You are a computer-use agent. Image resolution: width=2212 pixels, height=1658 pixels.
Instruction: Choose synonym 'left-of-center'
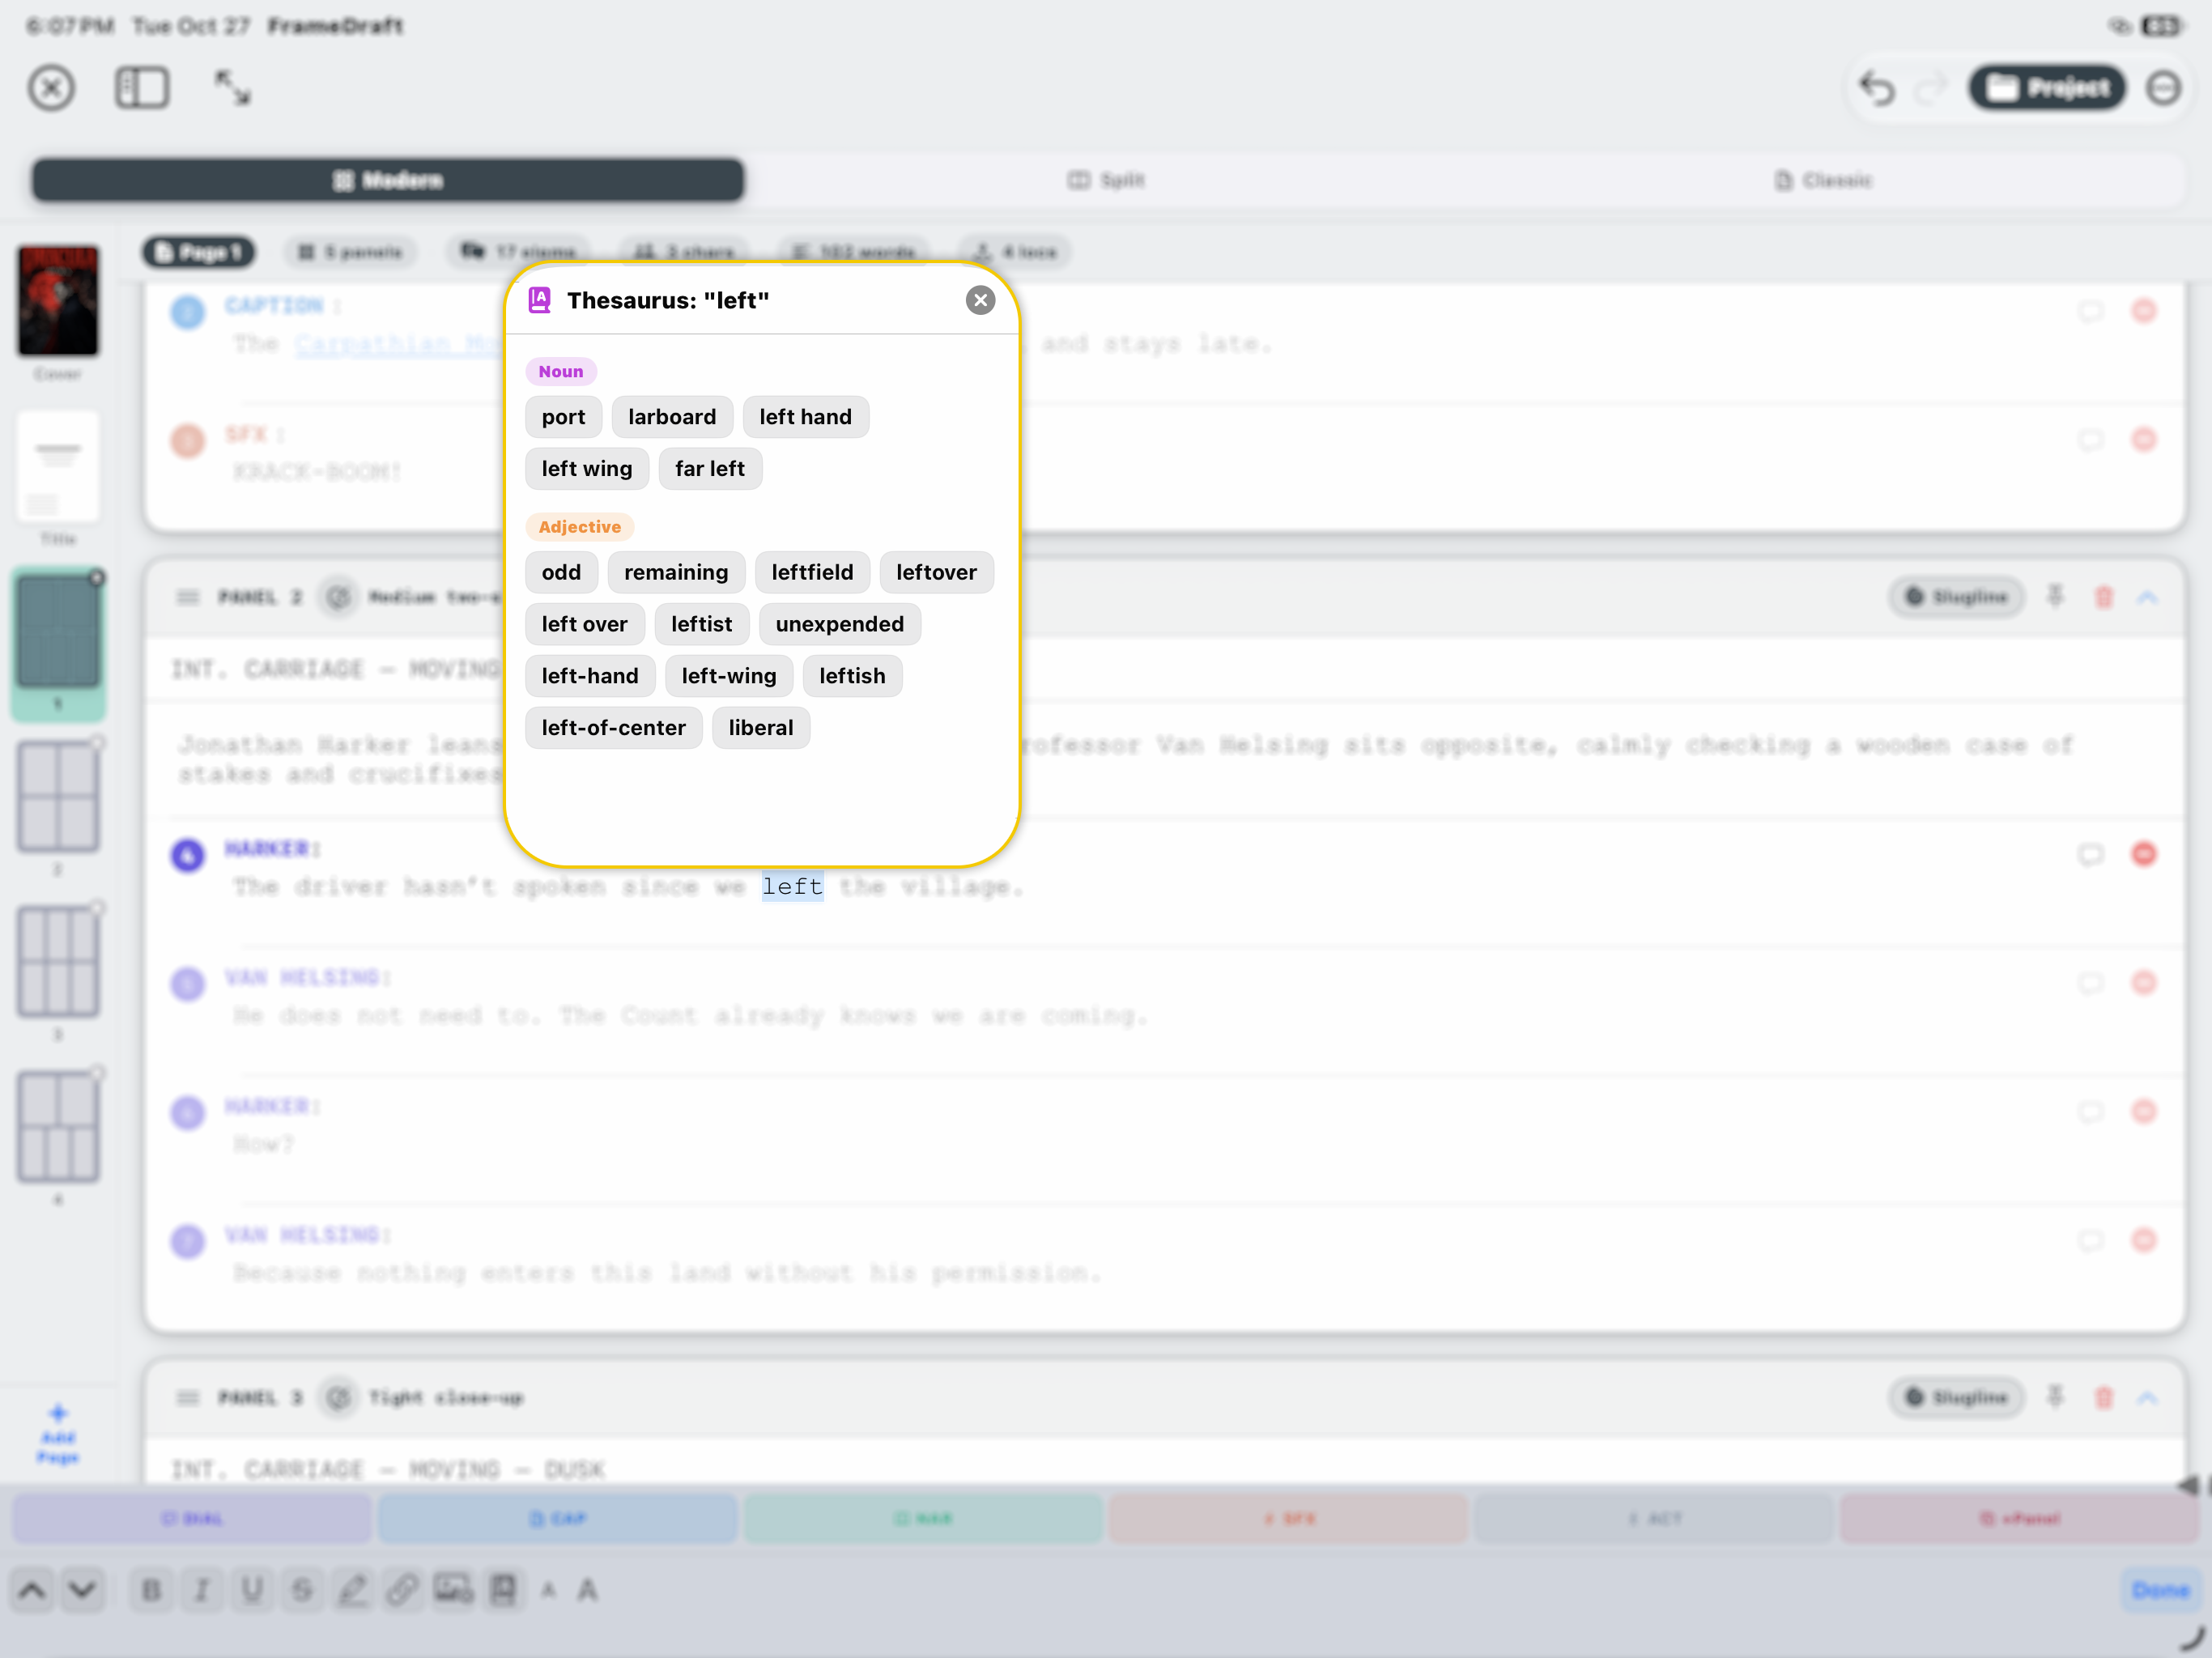click(x=613, y=728)
